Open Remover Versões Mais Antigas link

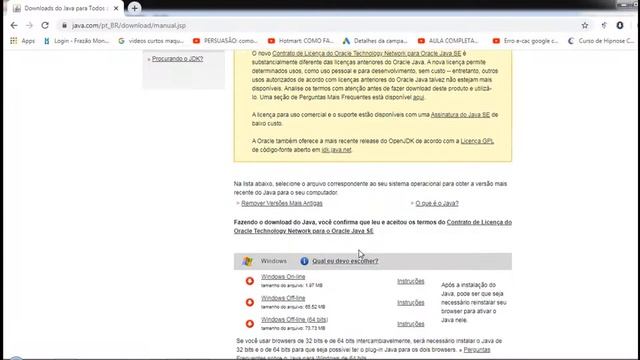tap(282, 203)
